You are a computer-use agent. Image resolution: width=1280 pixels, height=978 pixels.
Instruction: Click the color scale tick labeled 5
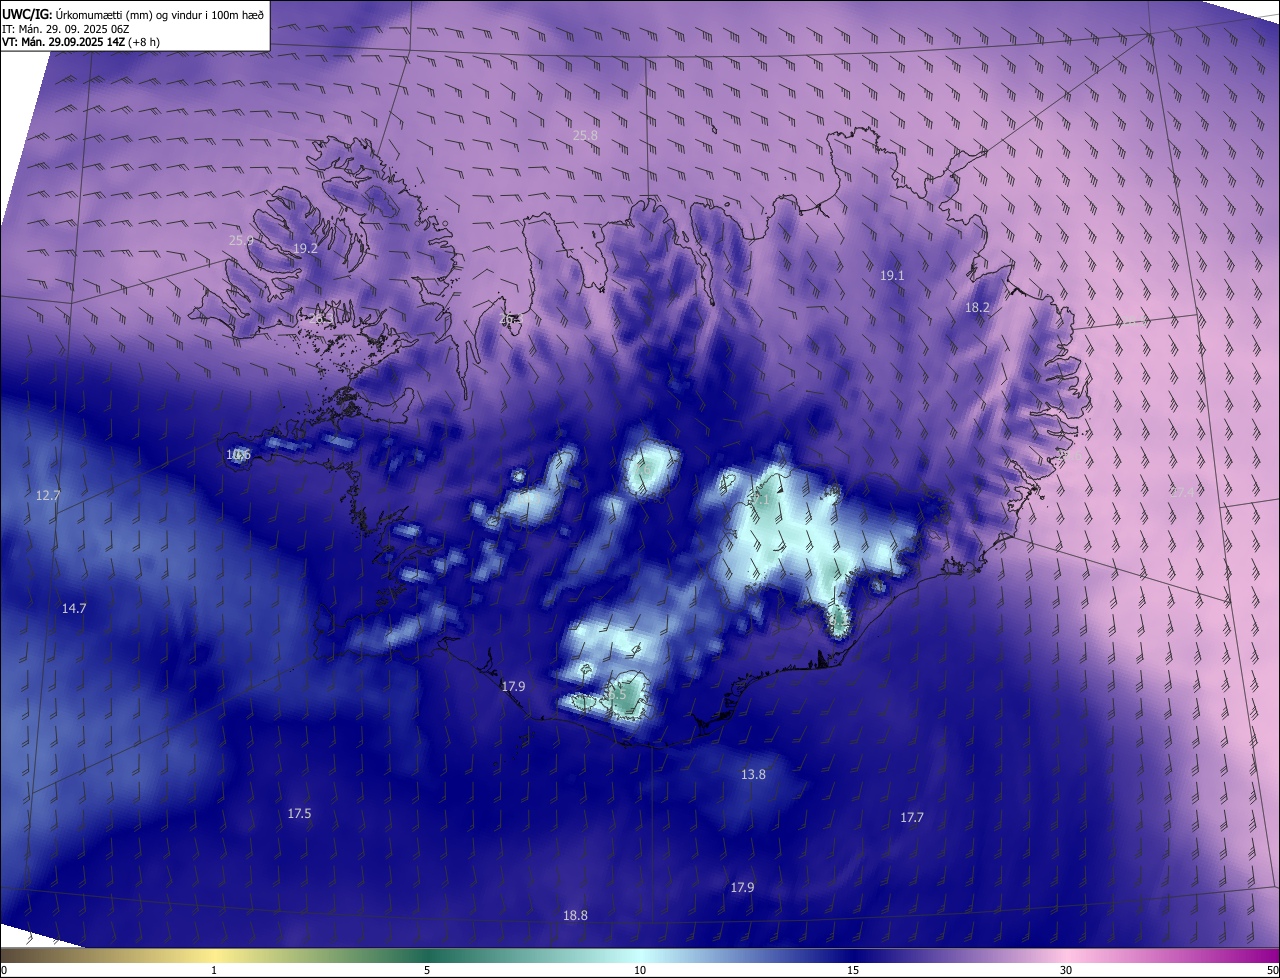427,970
